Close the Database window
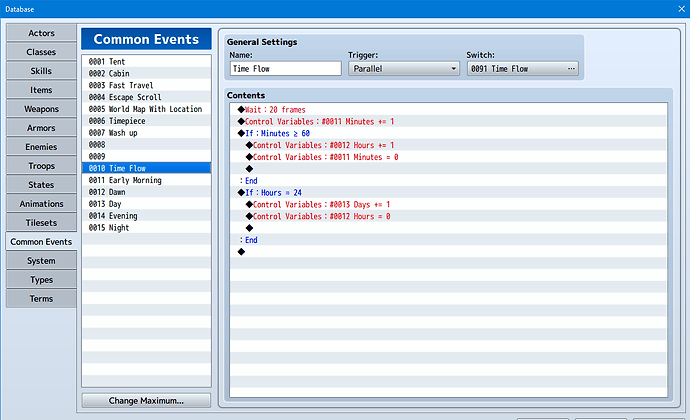 pyautogui.click(x=681, y=9)
